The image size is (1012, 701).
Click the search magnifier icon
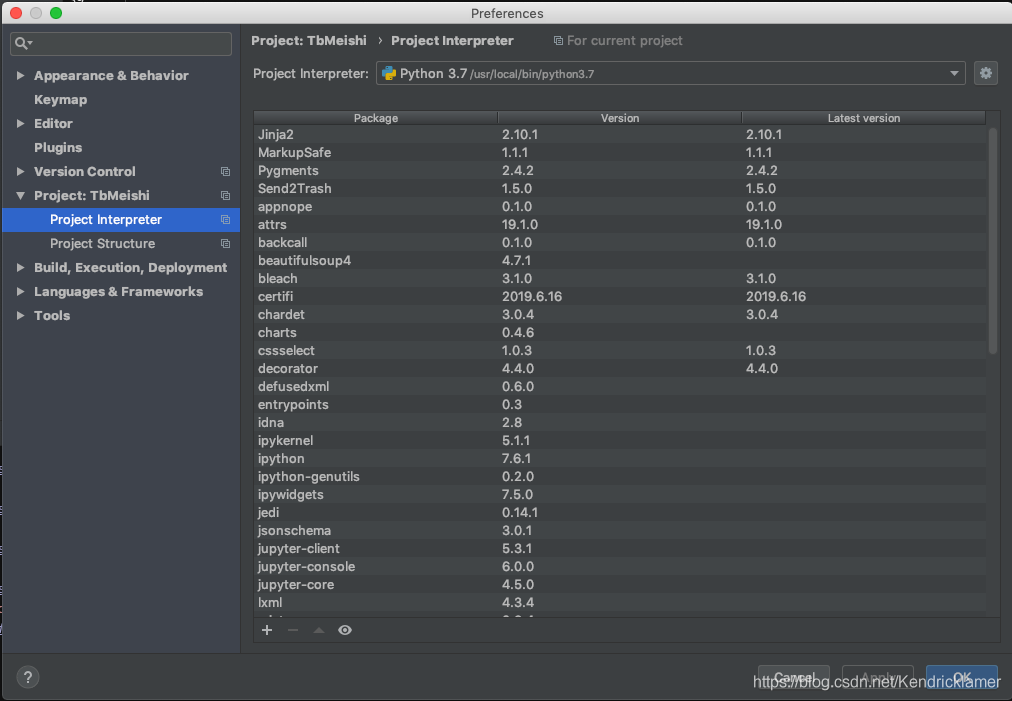pyautogui.click(x=21, y=43)
